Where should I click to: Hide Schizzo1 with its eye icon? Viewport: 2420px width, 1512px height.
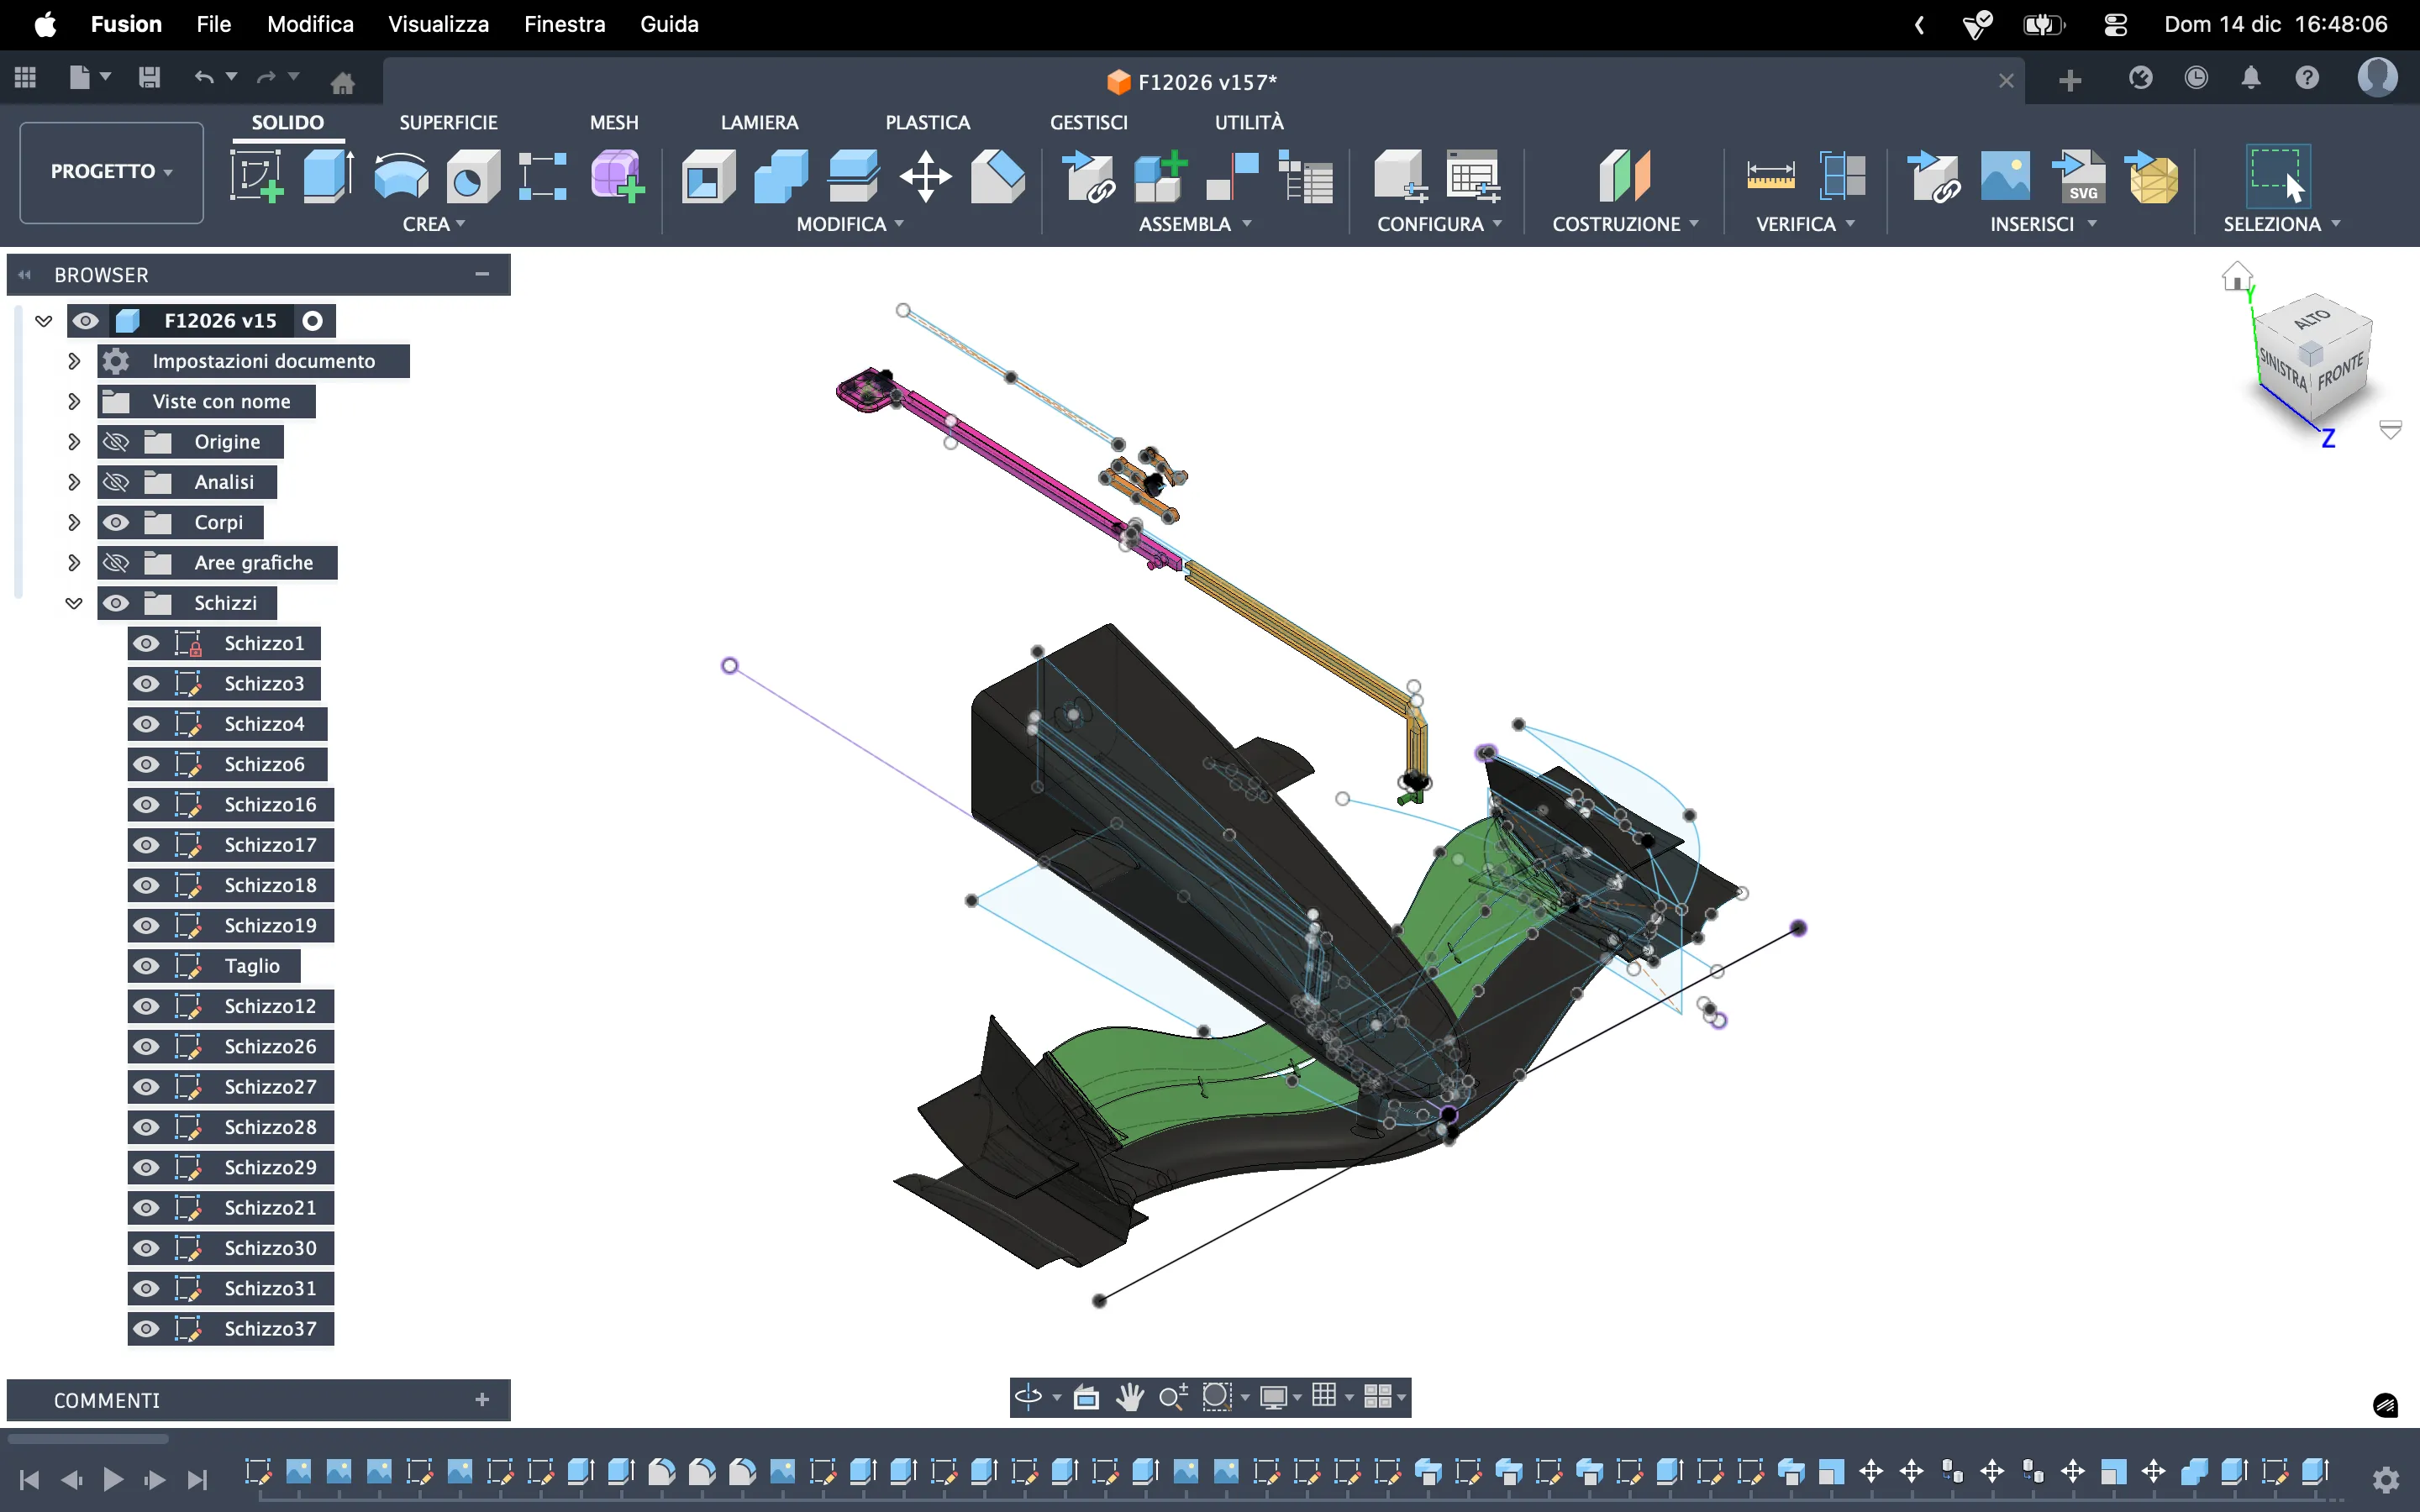click(146, 643)
